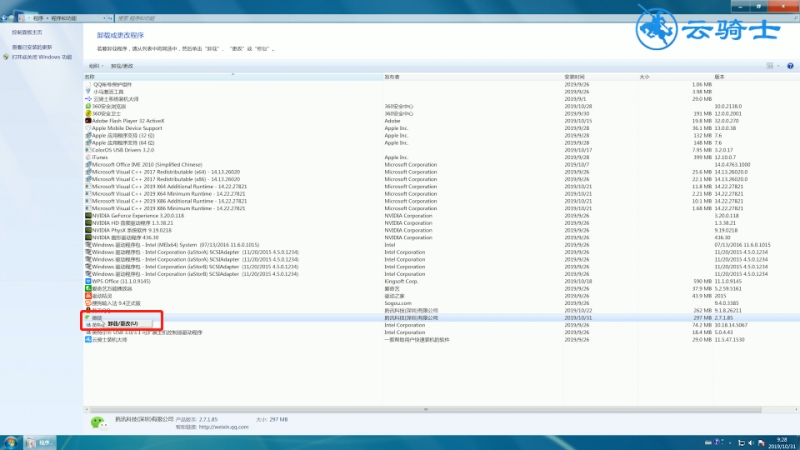Click the 云骑士装机大师 icon in last row
Image resolution: width=800 pixels, height=450 pixels.
(x=88, y=339)
